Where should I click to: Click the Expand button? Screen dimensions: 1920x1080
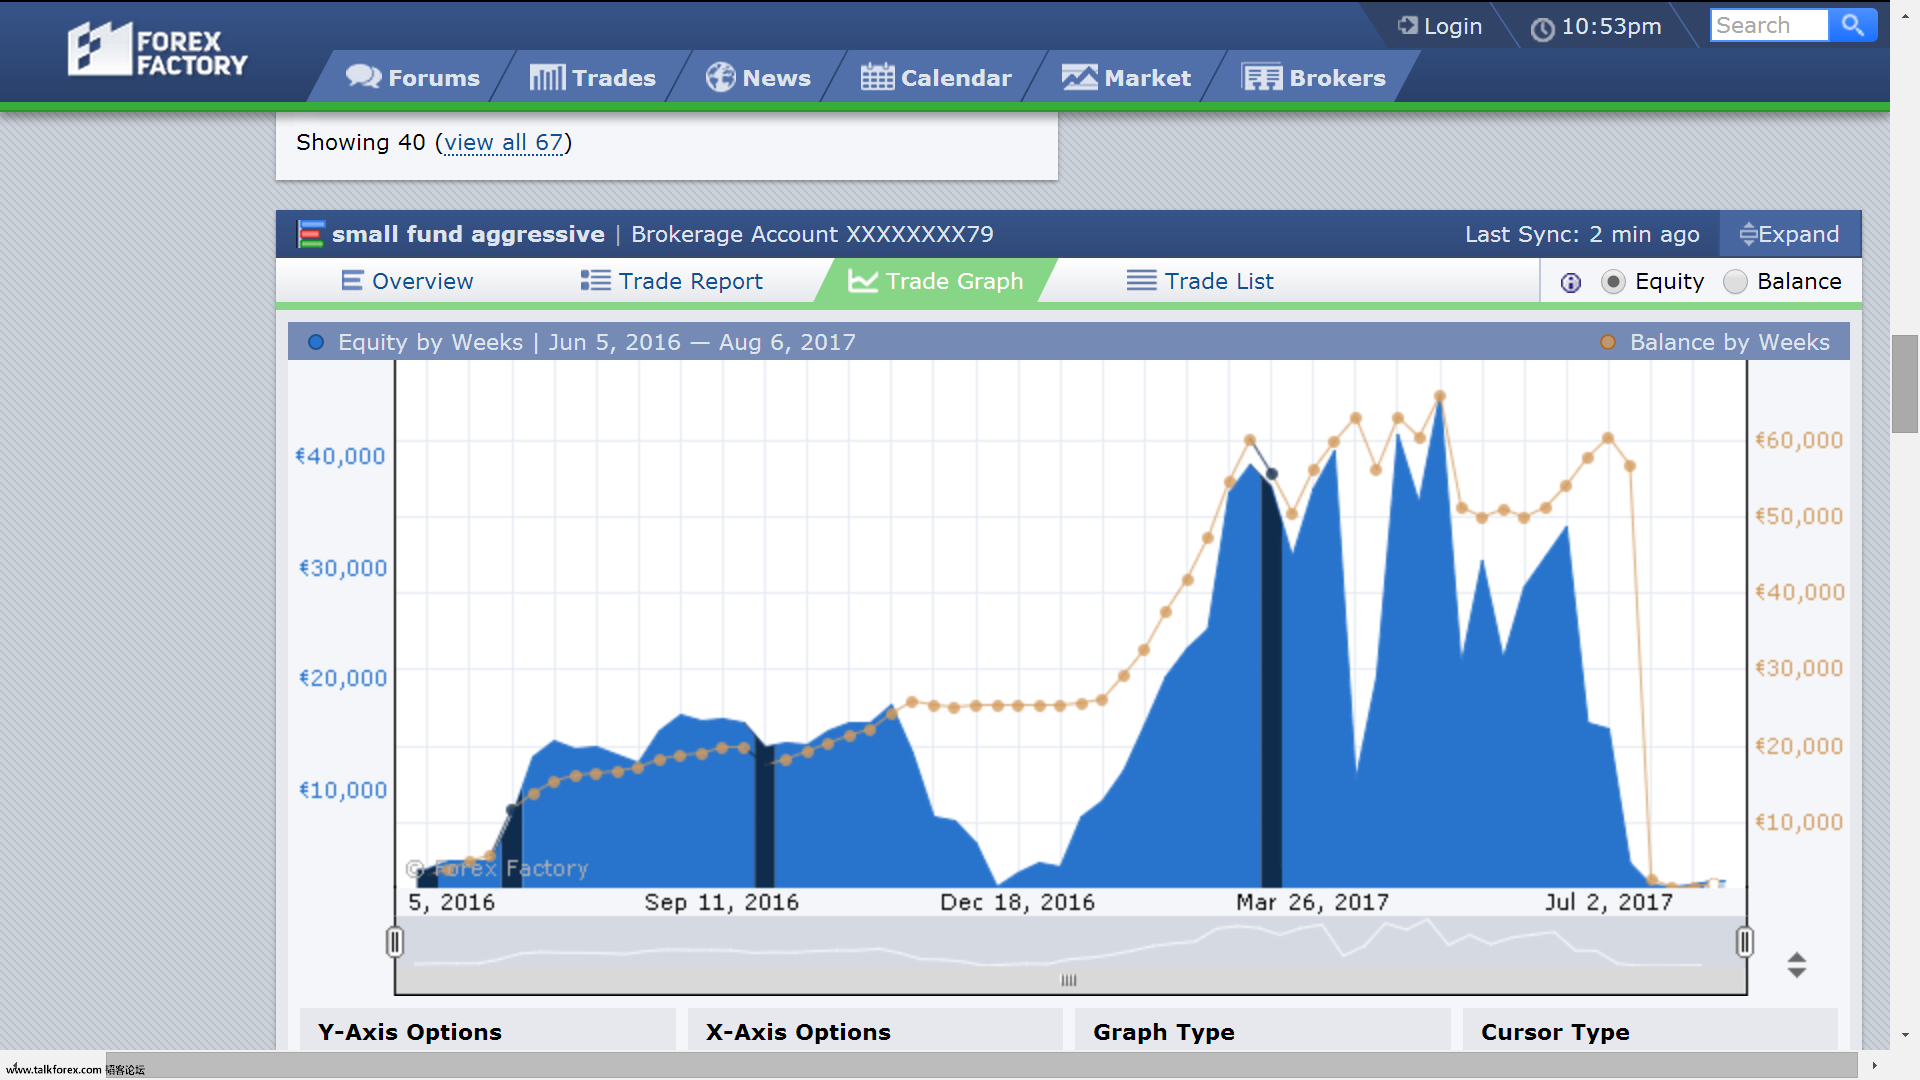click(x=1789, y=234)
